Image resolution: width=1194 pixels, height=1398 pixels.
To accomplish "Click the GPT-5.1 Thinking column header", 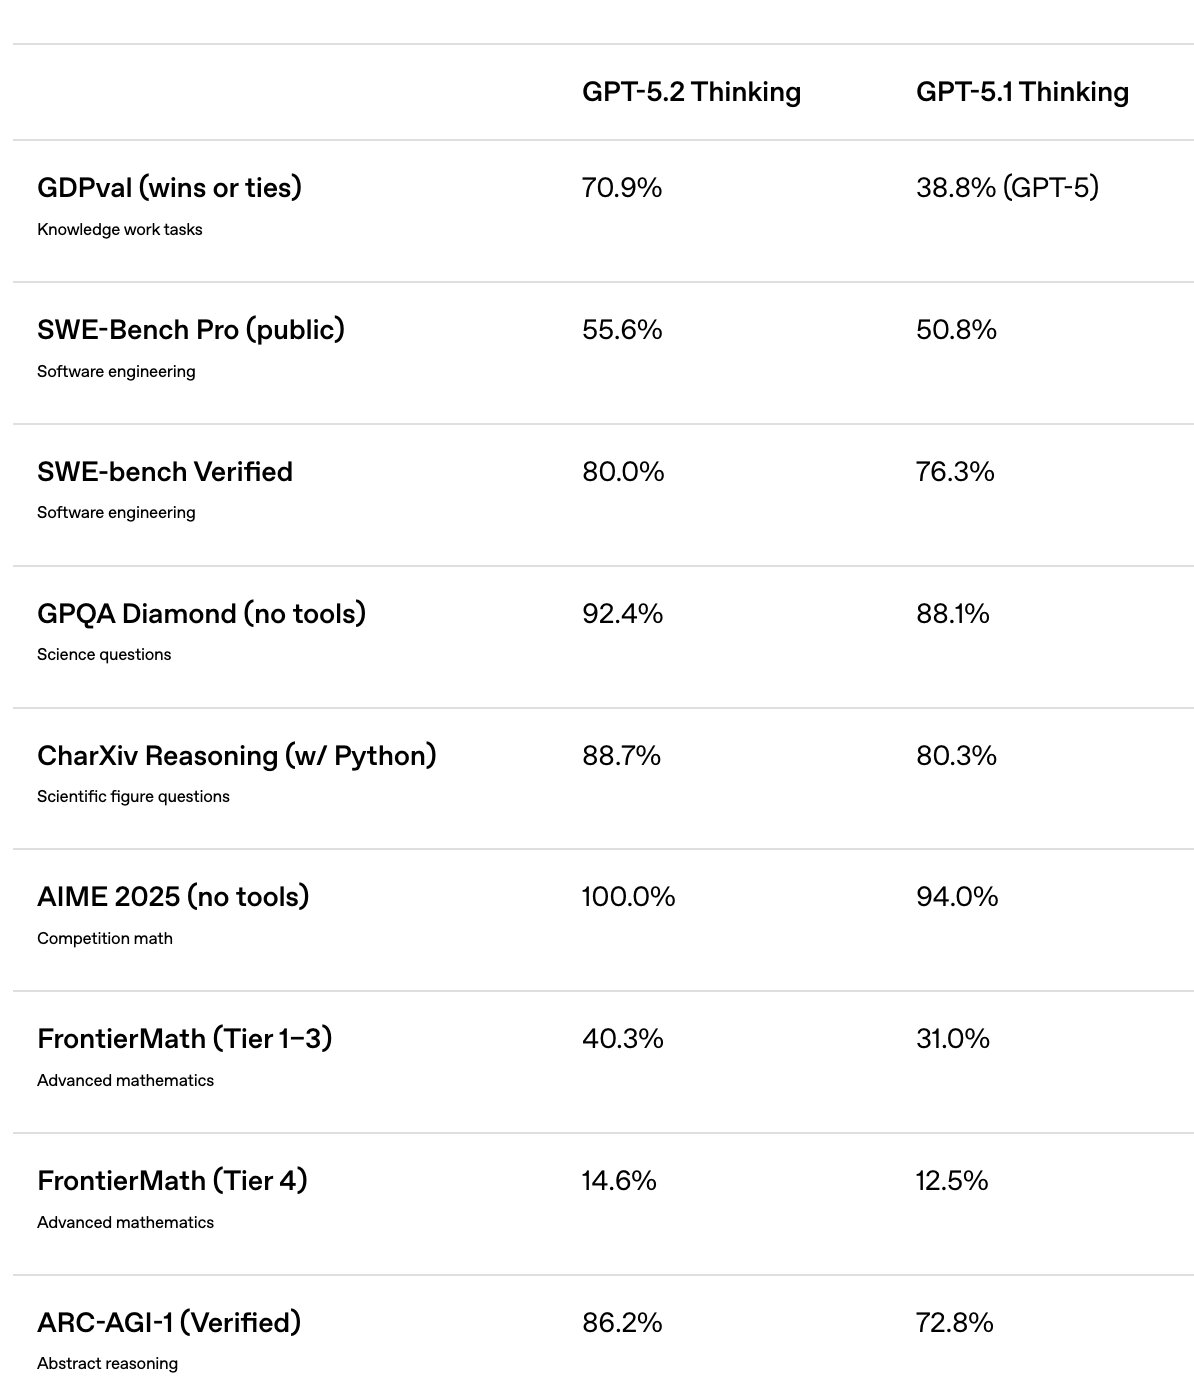I will [x=1022, y=92].
